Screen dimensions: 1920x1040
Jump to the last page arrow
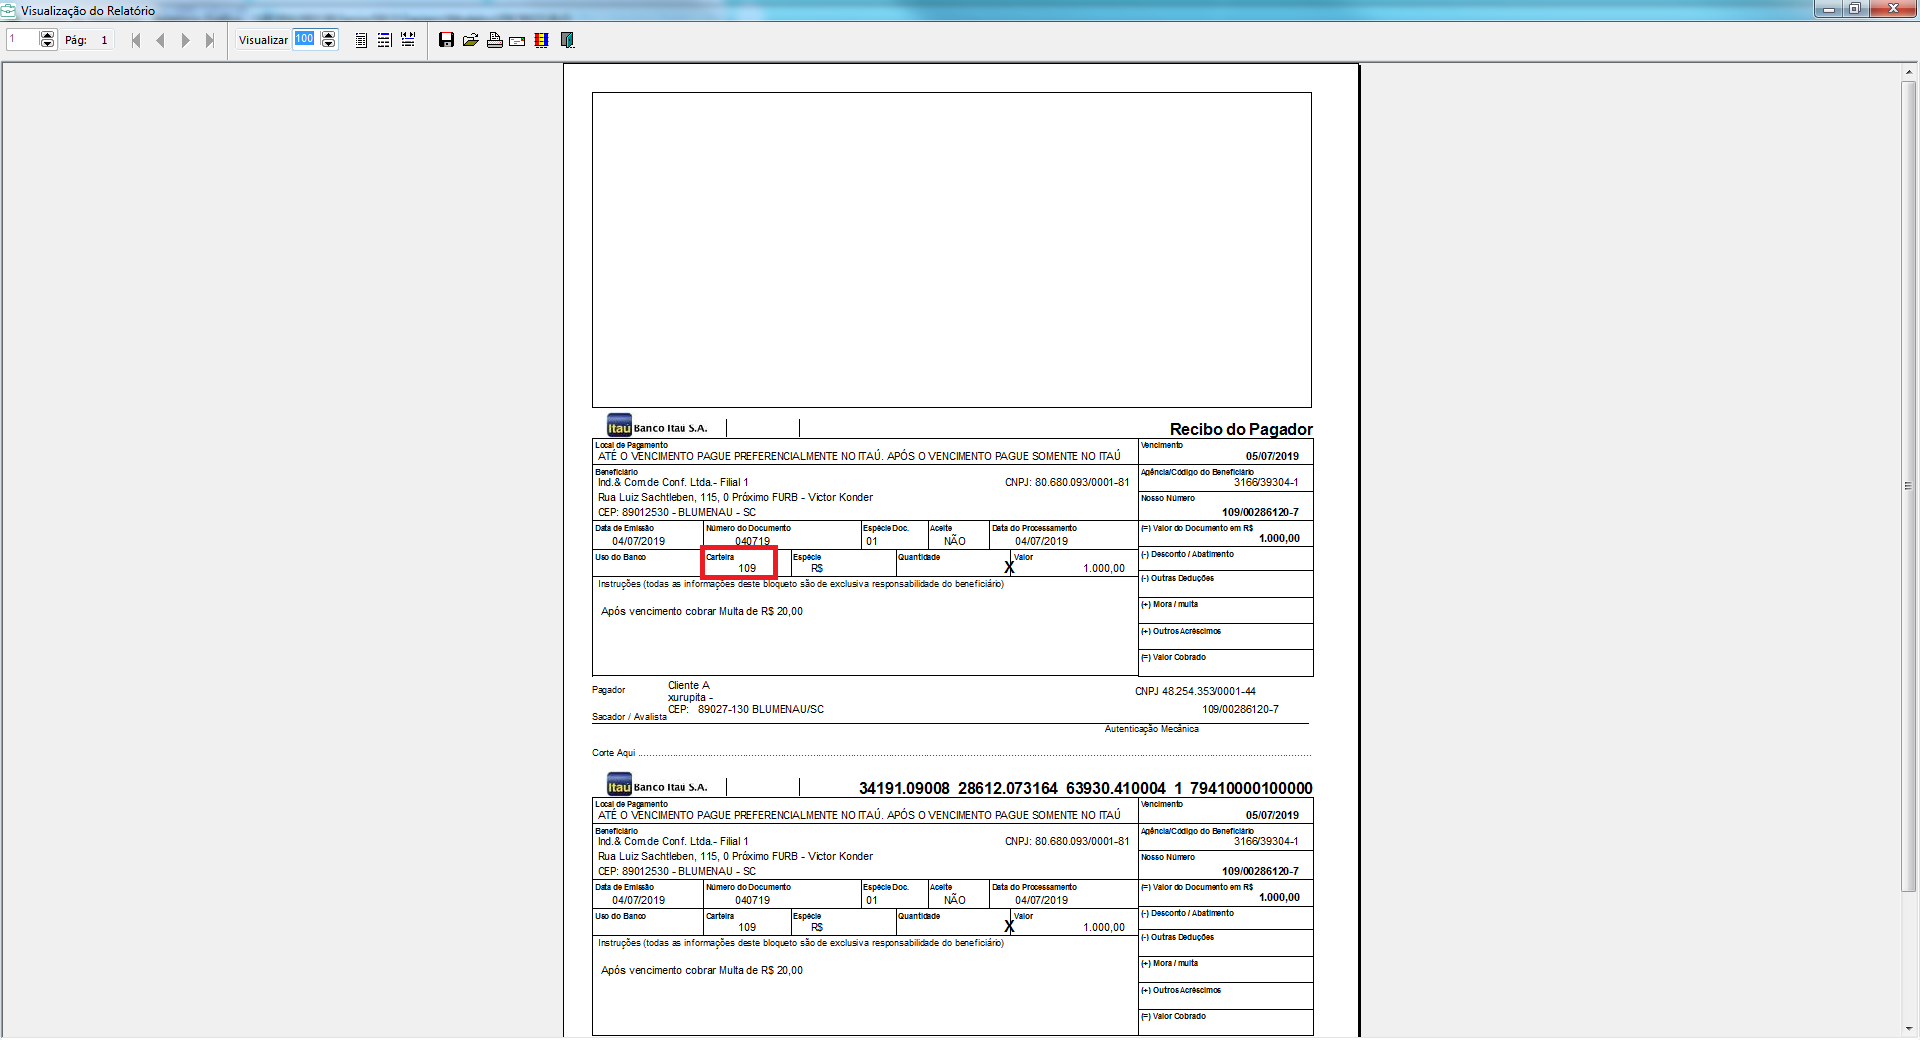(209, 40)
